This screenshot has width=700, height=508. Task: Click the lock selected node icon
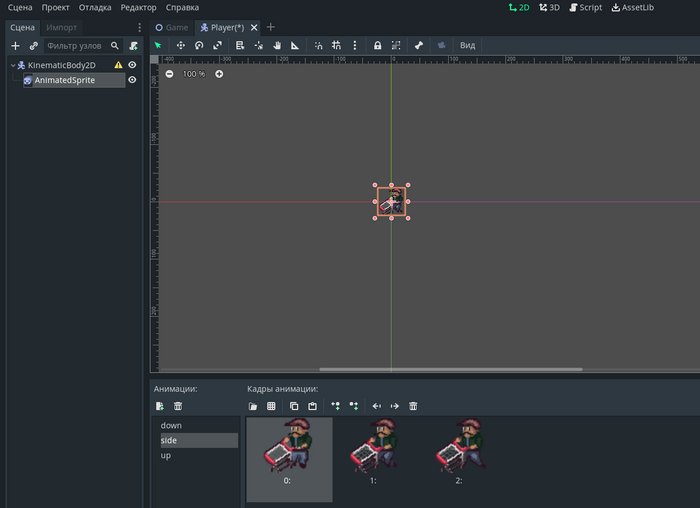(377, 46)
